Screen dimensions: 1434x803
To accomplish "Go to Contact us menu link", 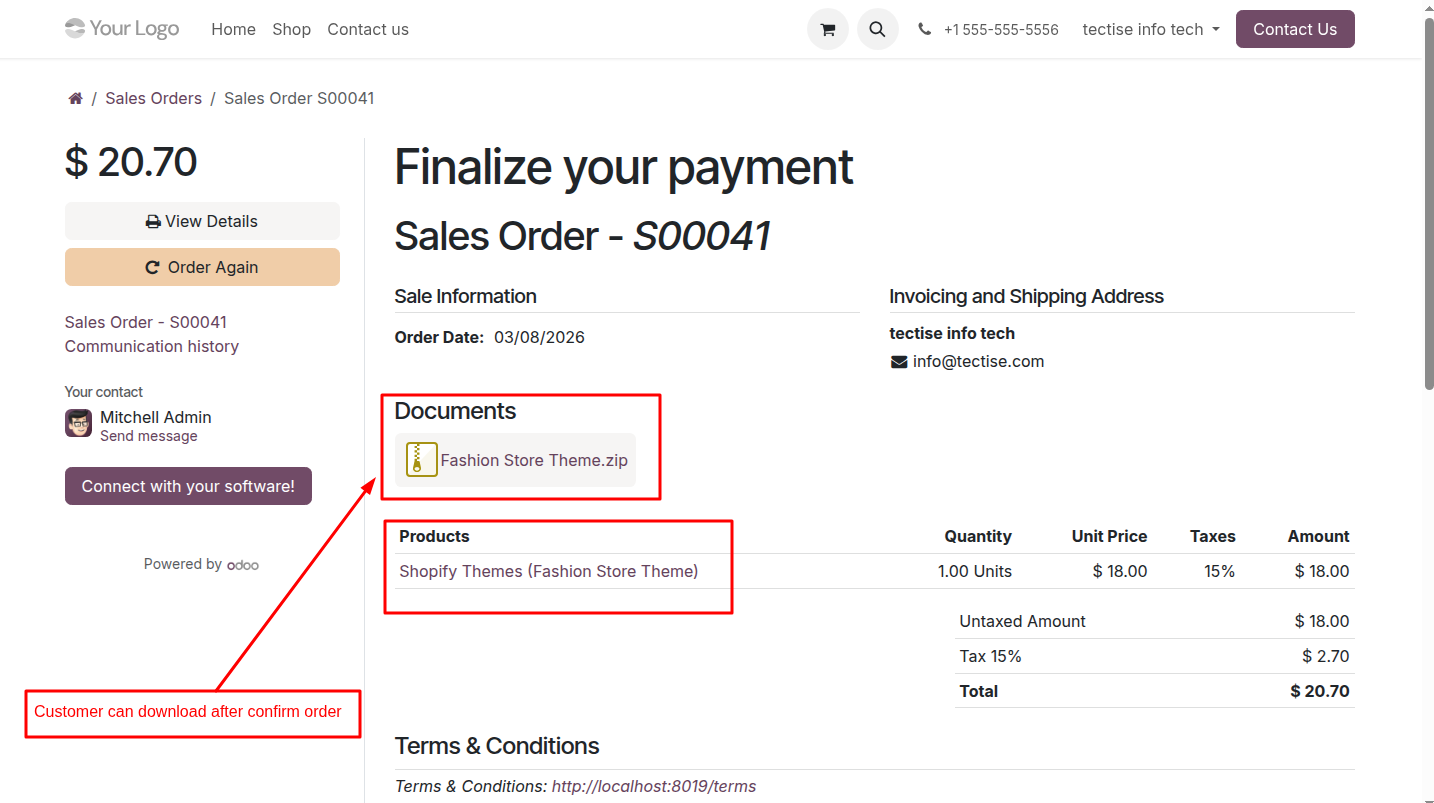I will pyautogui.click(x=368, y=30).
